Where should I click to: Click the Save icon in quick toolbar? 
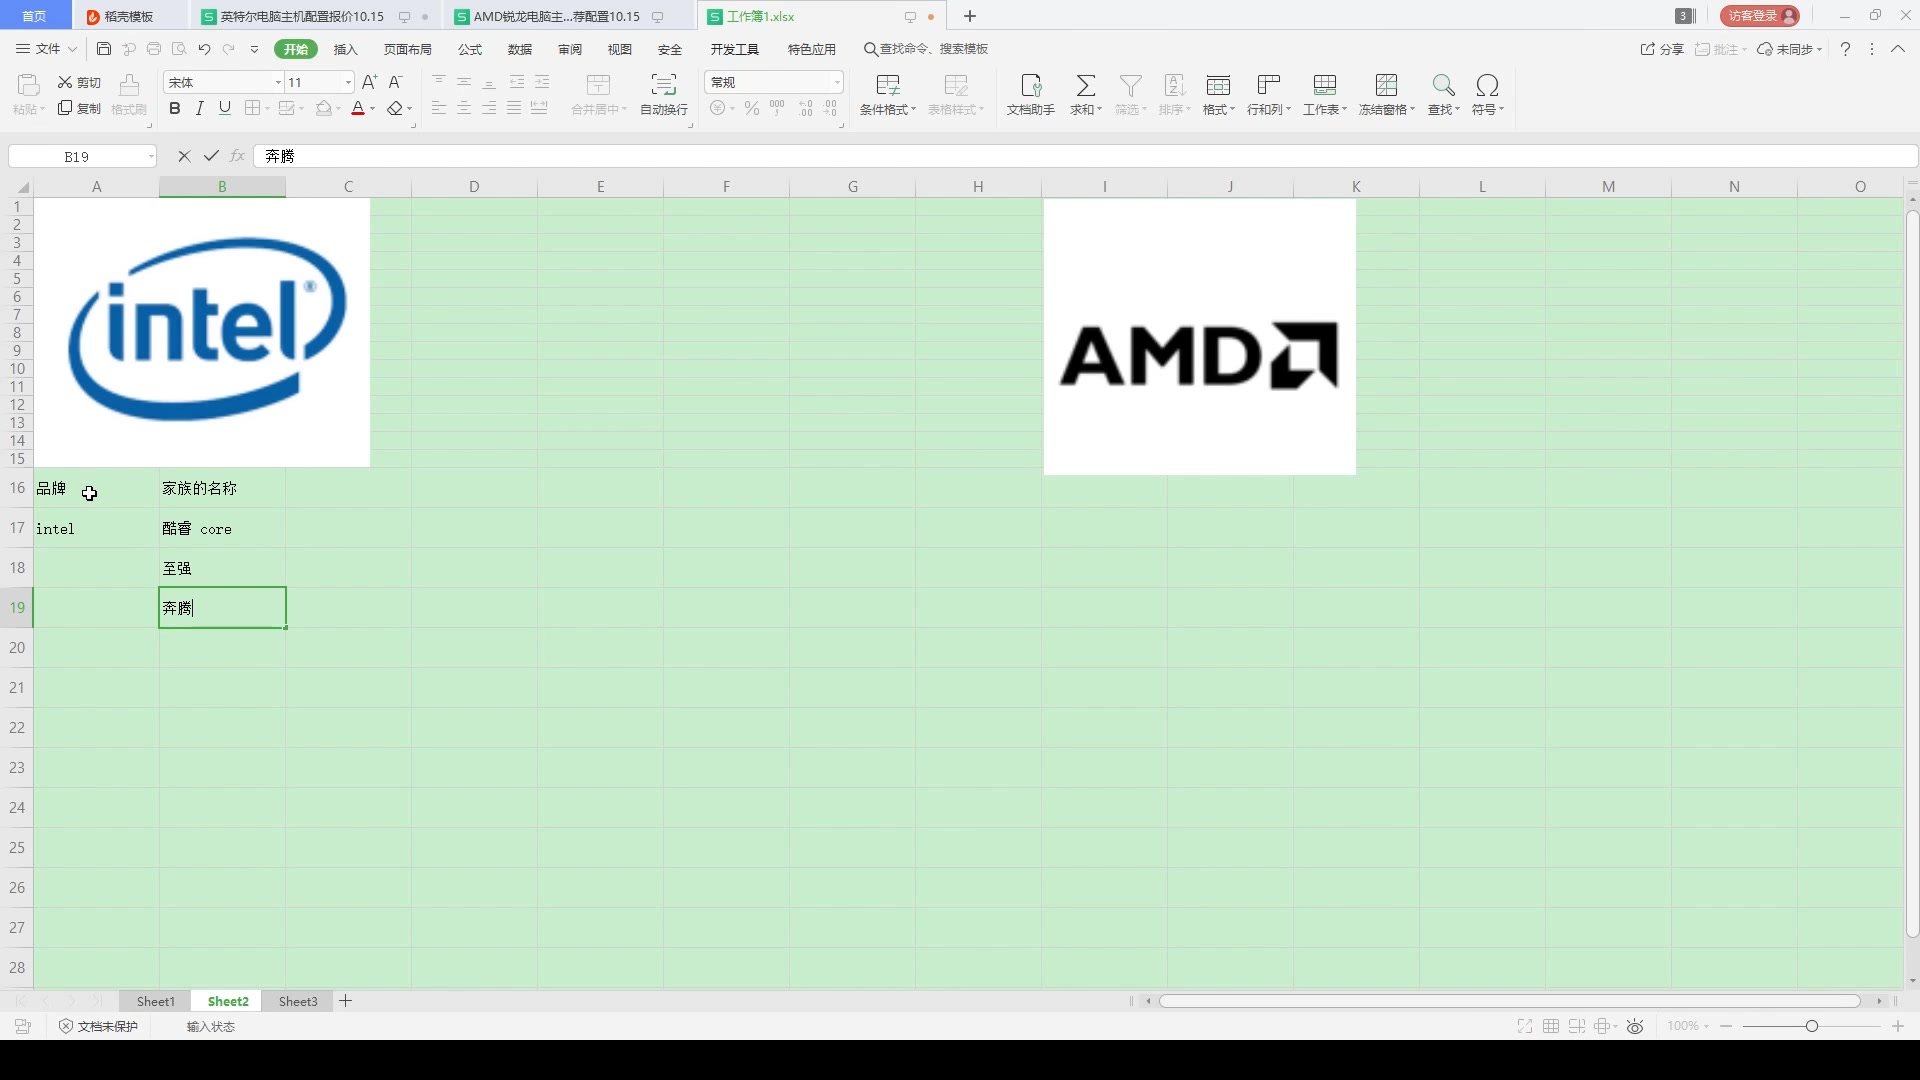(104, 49)
